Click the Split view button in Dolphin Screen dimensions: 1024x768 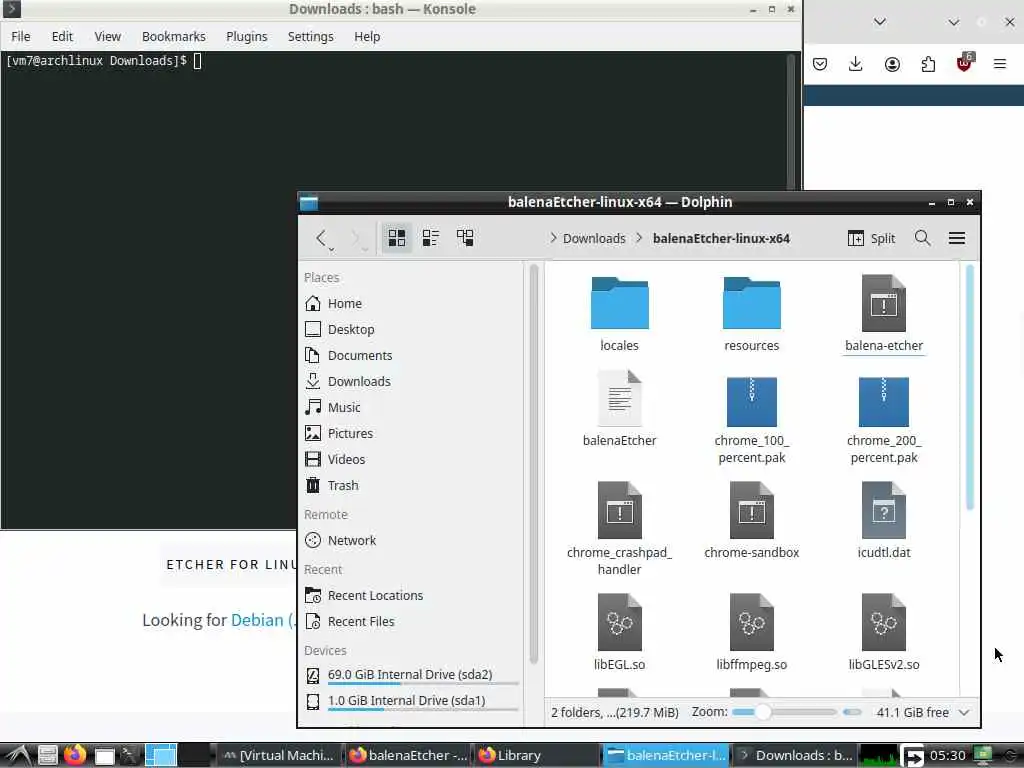coord(871,238)
